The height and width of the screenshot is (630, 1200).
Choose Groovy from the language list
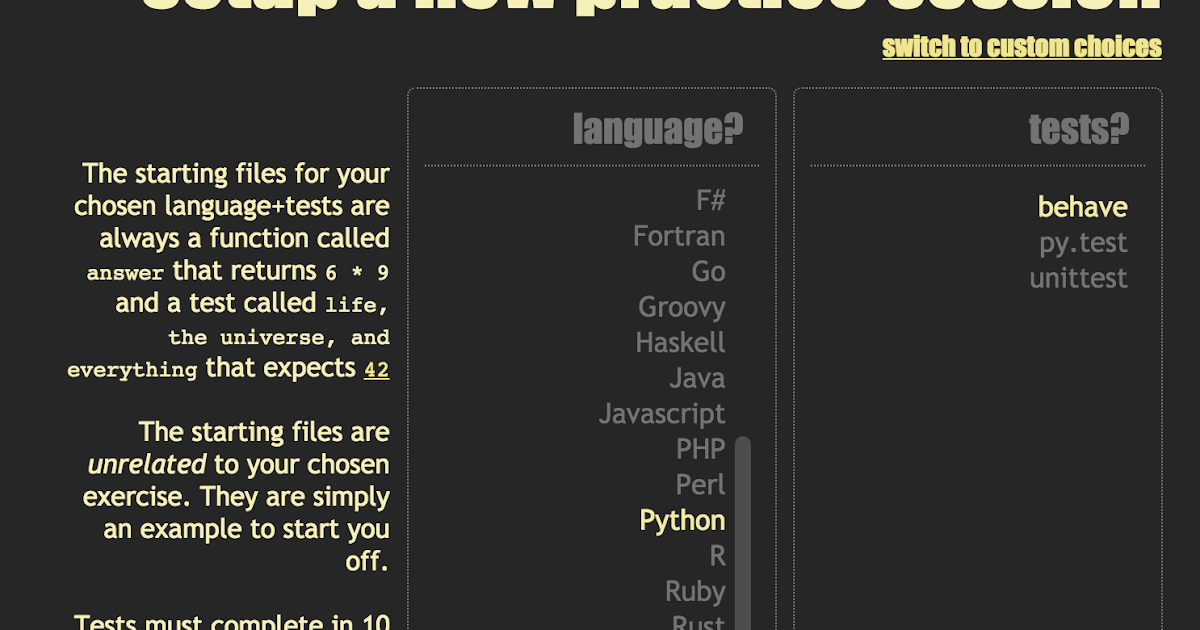[681, 307]
